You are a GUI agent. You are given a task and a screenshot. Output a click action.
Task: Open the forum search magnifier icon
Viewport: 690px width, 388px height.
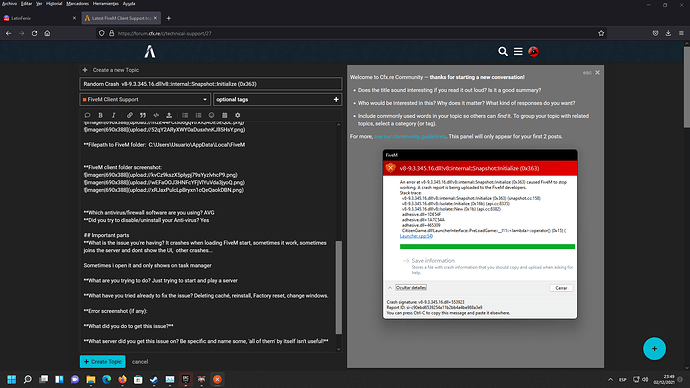tap(503, 51)
